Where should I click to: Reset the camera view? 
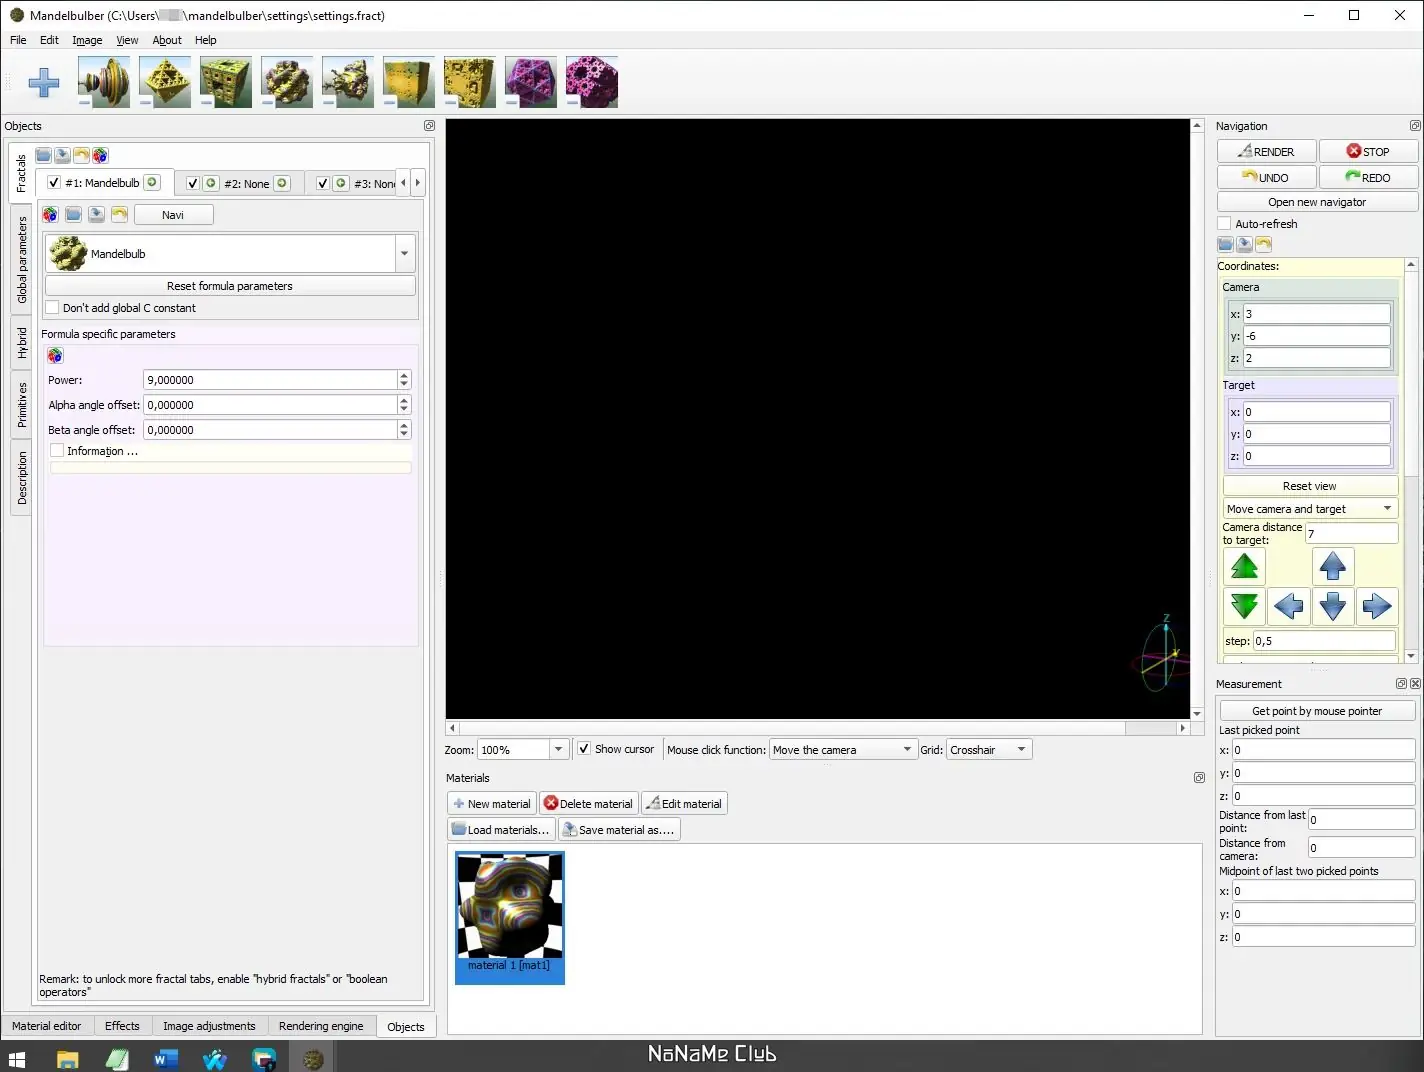pos(1310,486)
